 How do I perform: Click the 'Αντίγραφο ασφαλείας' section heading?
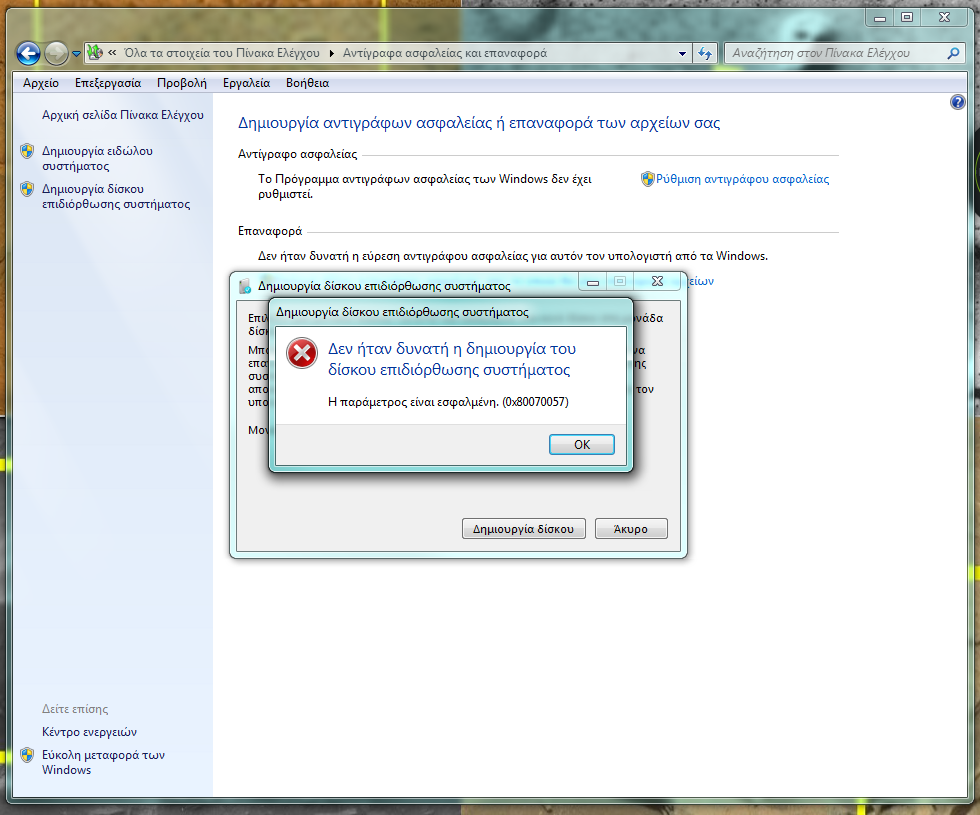tap(298, 154)
